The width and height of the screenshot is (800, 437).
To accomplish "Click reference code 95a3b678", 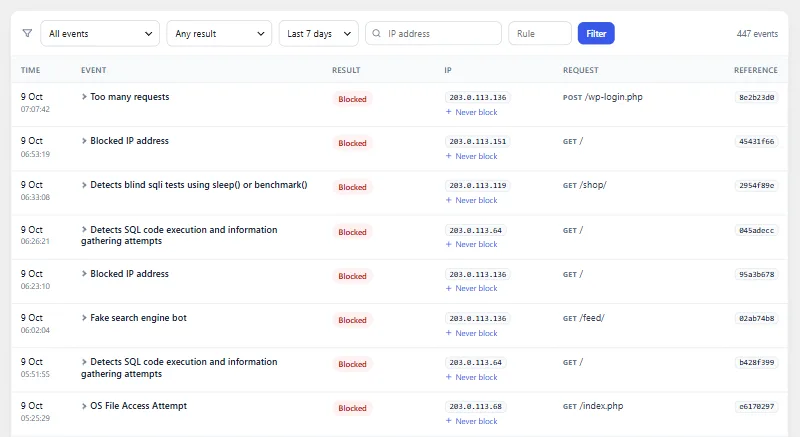I will coord(757,274).
